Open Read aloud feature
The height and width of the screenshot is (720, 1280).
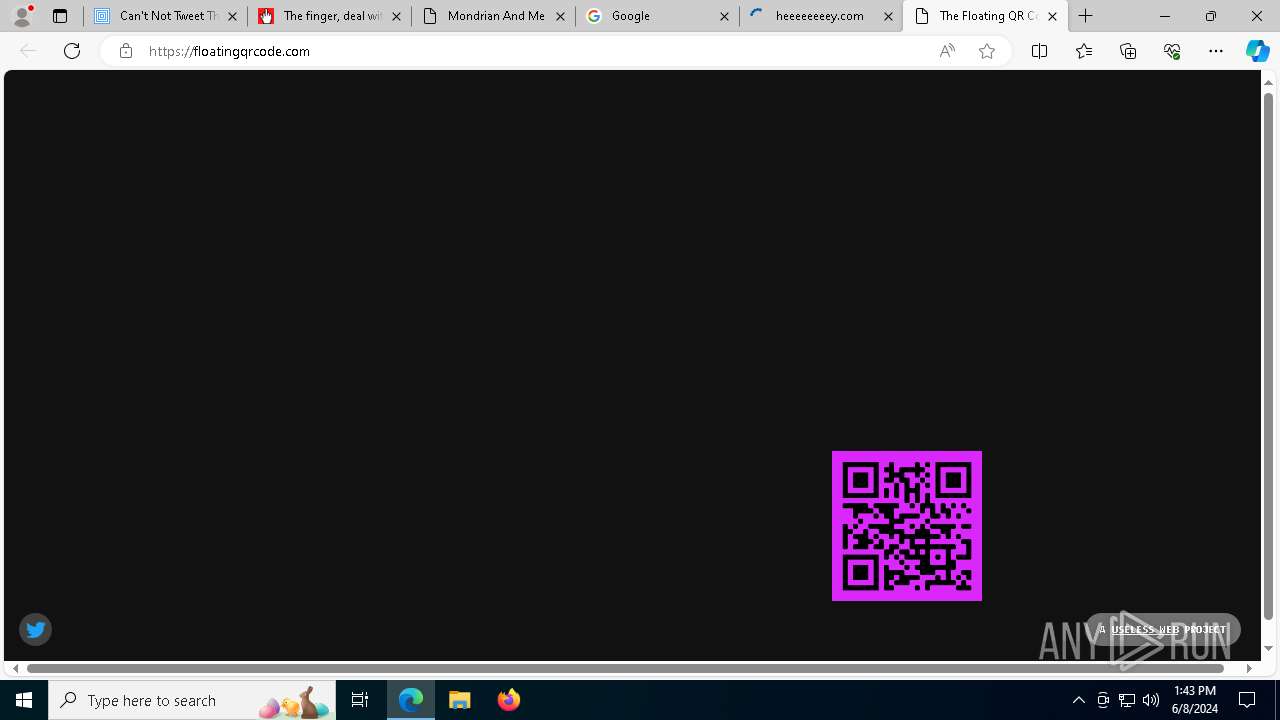click(947, 51)
